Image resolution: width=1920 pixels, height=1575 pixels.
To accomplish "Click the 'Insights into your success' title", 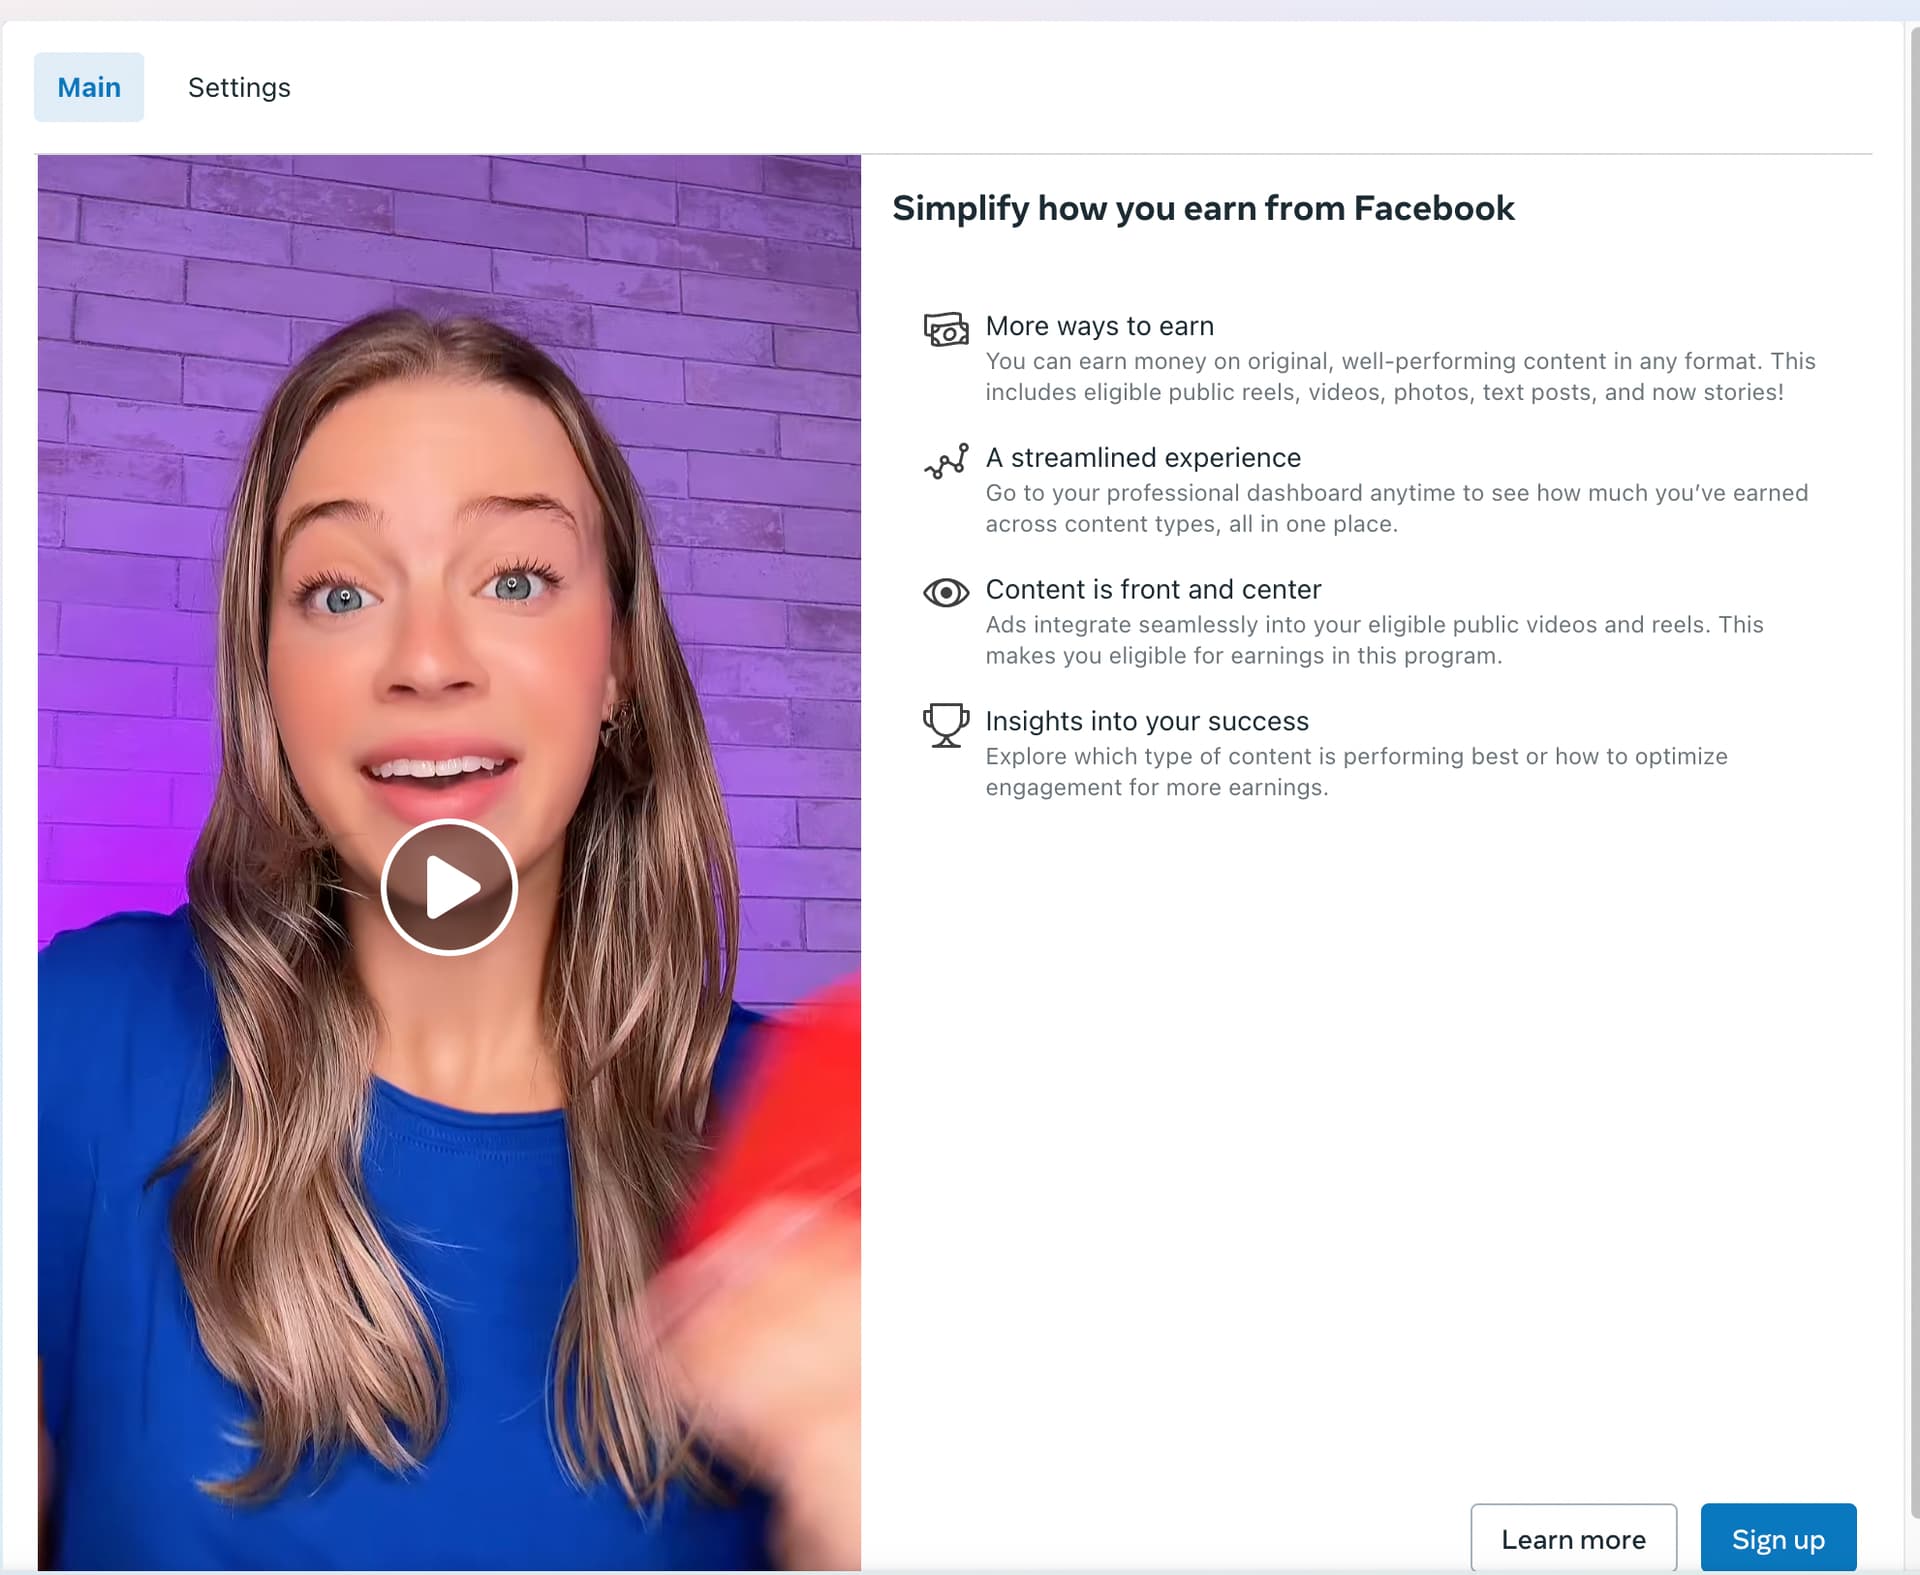I will (x=1146, y=721).
